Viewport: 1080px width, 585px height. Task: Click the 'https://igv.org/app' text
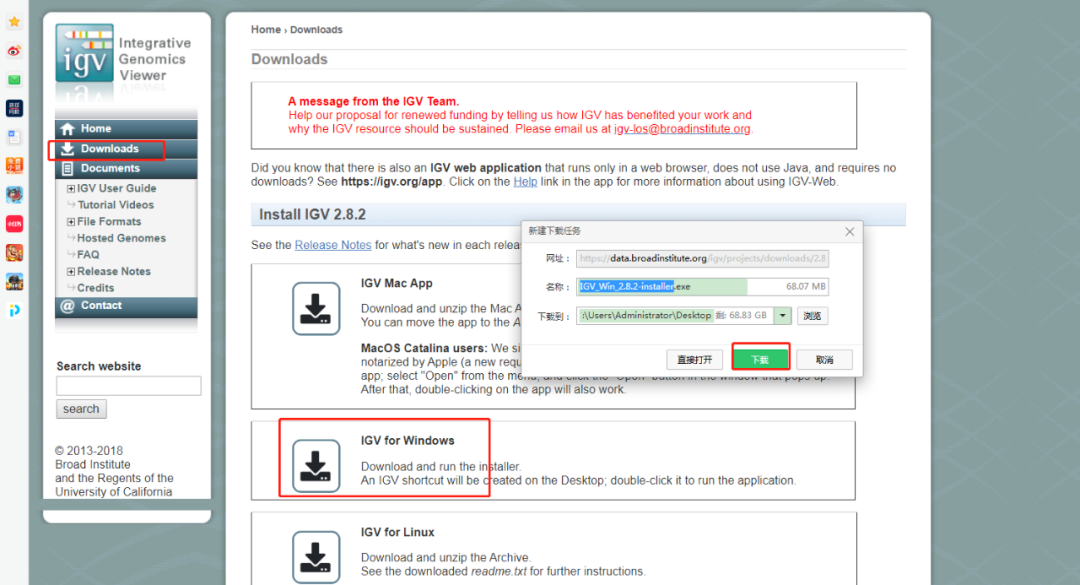391,182
